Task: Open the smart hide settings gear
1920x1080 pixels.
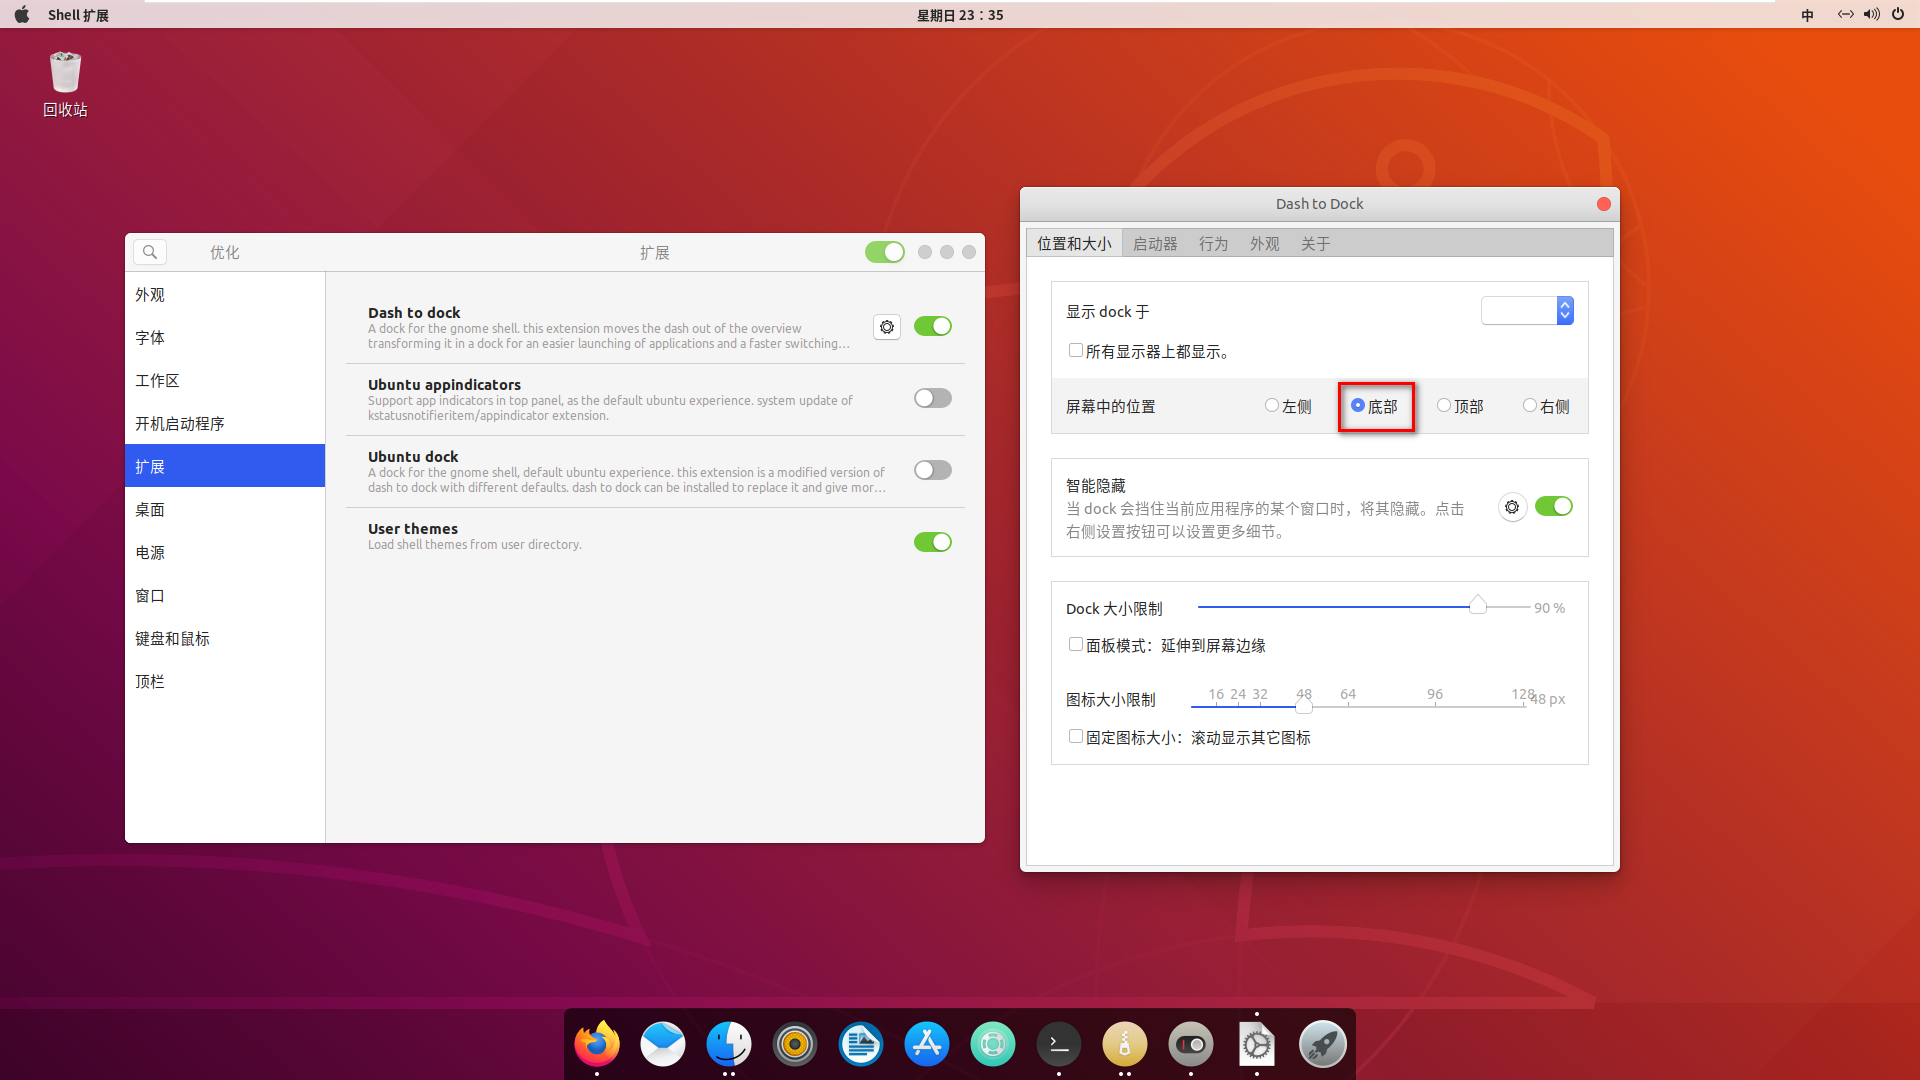Action: tap(1512, 507)
